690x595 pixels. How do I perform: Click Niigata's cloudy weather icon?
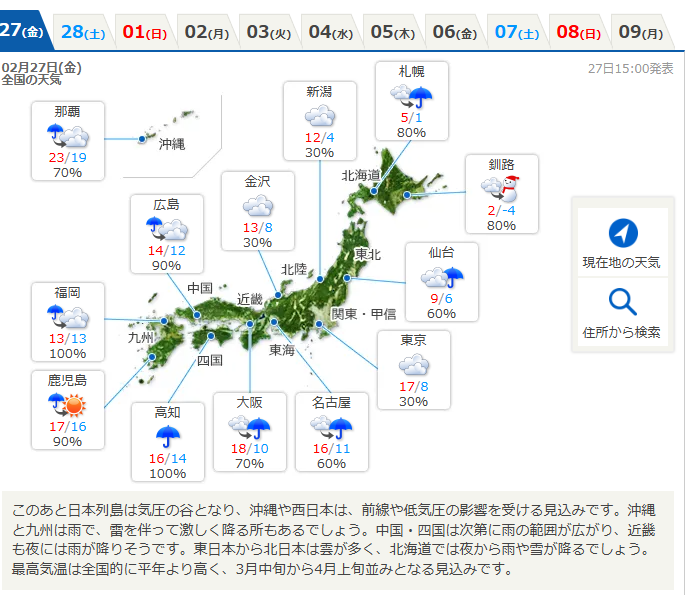tap(320, 116)
